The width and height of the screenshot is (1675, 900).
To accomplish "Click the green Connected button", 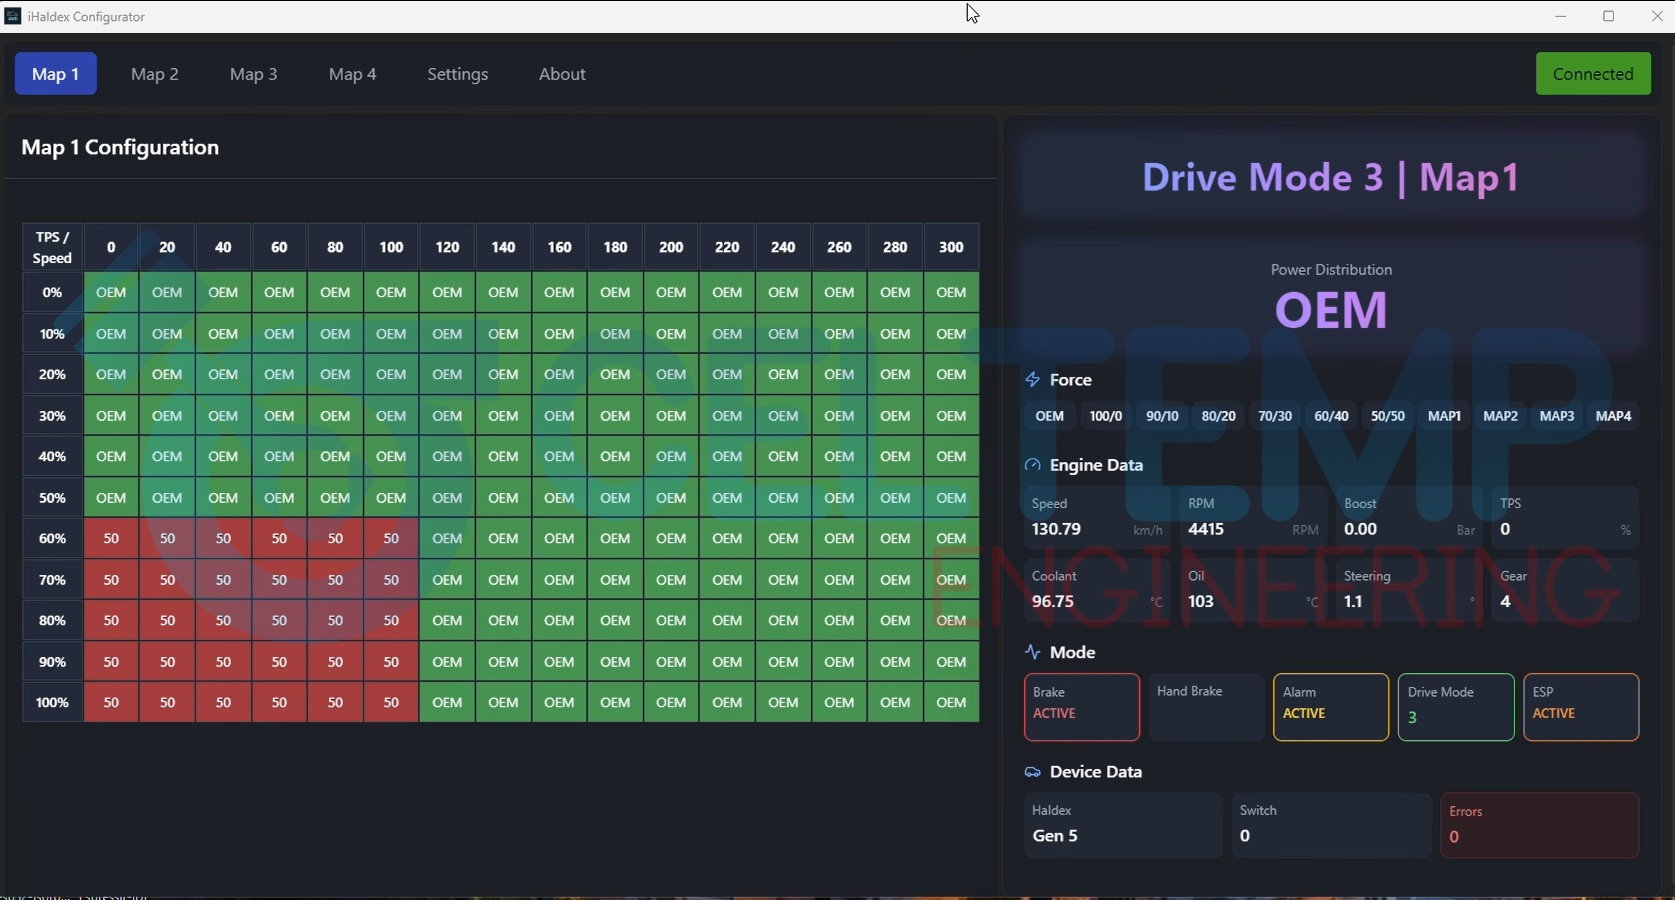I will tap(1593, 74).
